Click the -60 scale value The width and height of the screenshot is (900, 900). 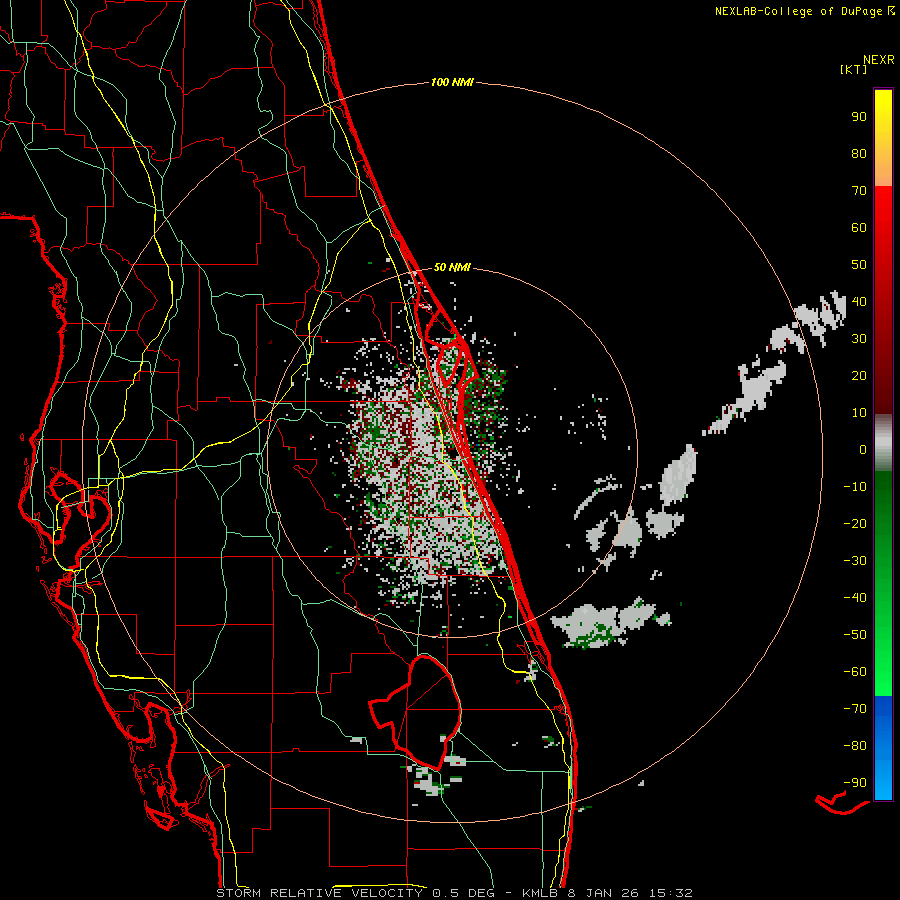[x=855, y=672]
